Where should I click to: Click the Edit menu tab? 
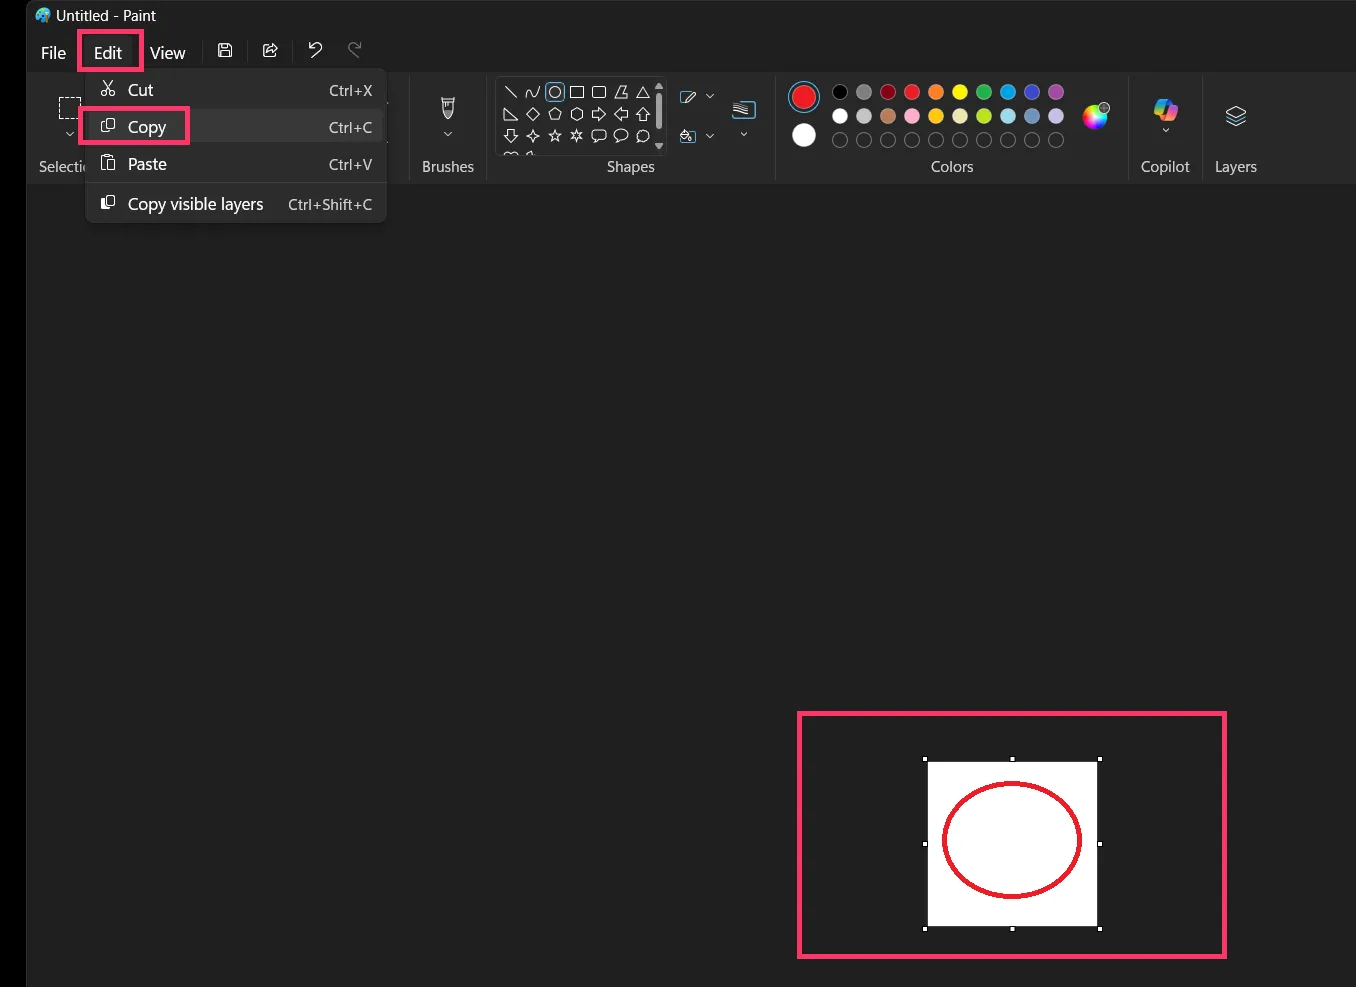(108, 53)
